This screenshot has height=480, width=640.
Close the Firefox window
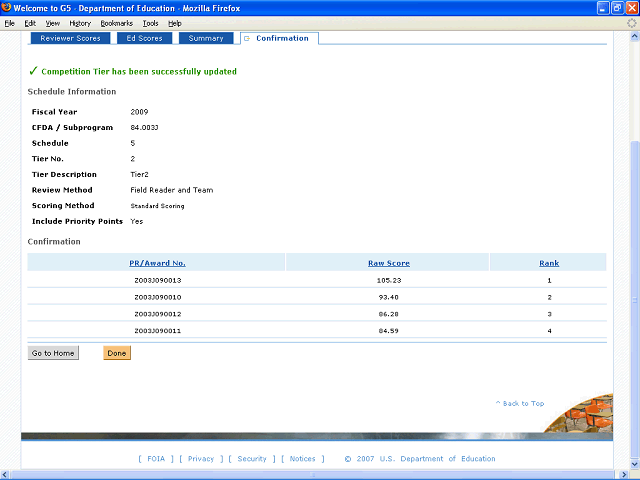click(x=632, y=8)
